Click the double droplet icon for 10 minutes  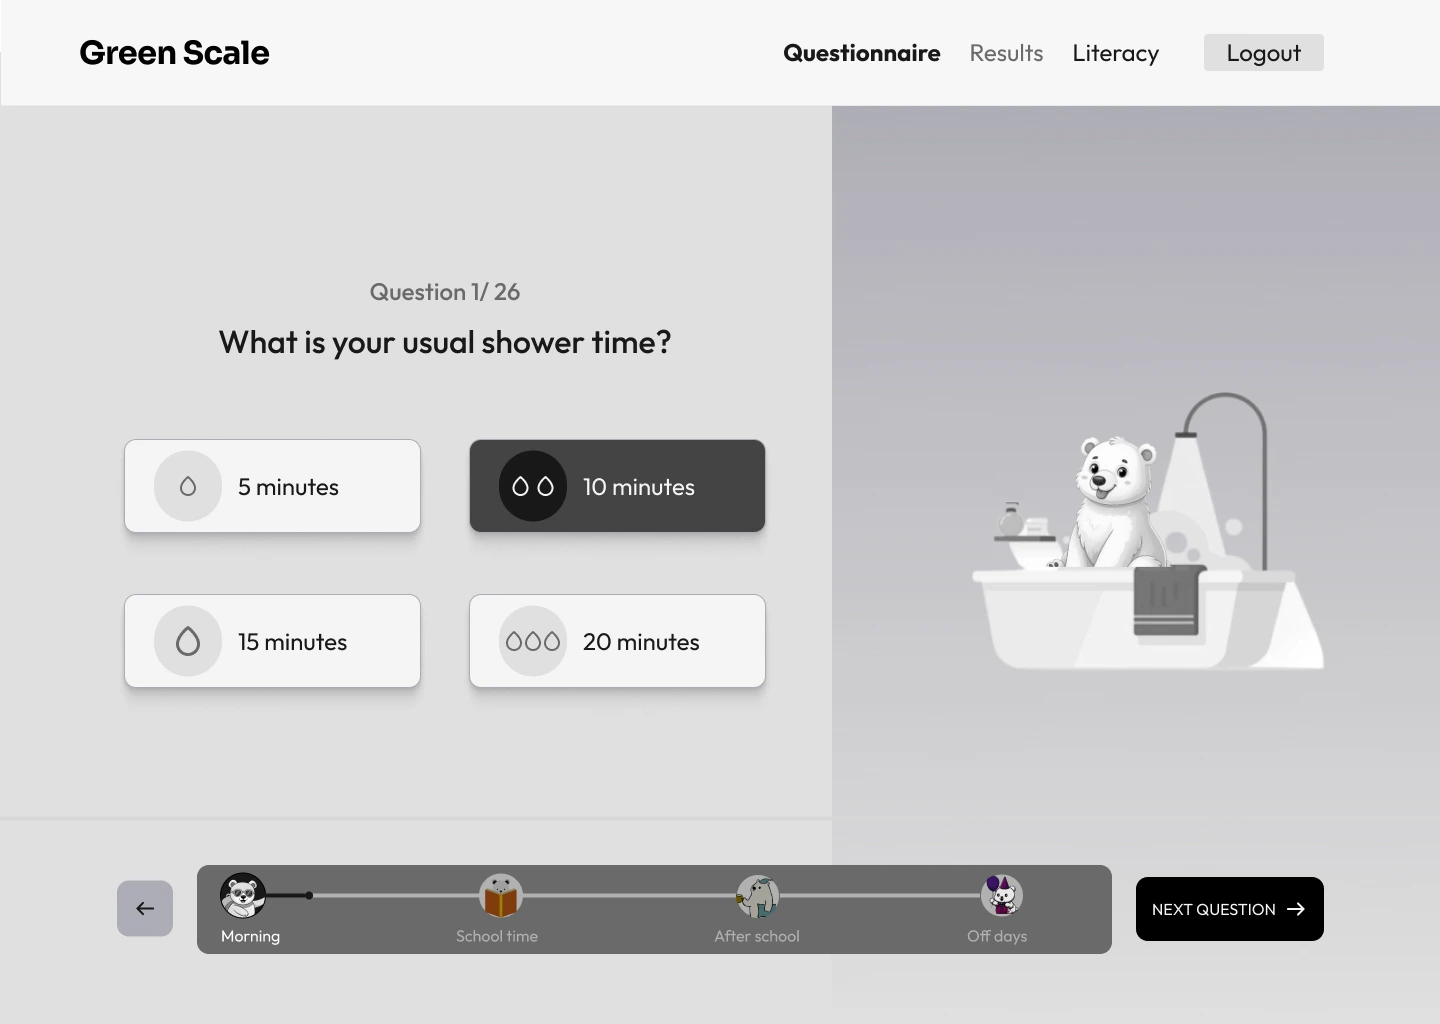click(532, 487)
